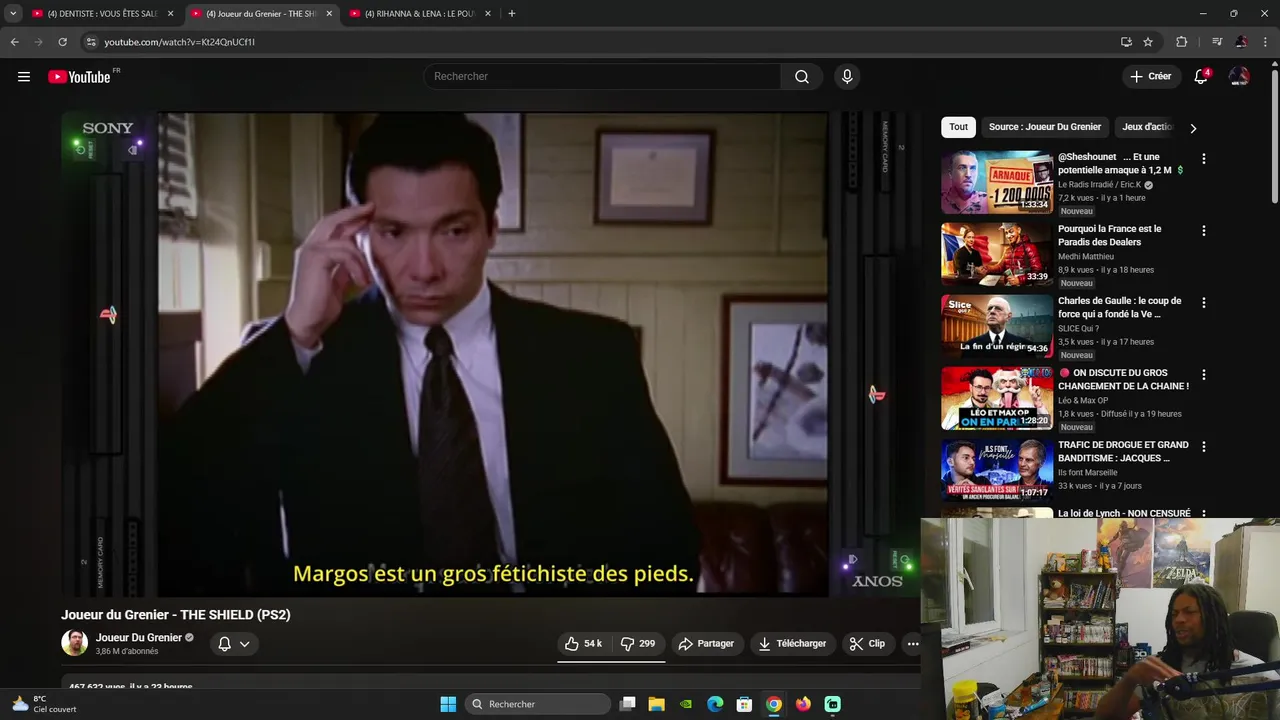The image size is (1280, 720).
Task: Open Microsoft Edge from the taskbar
Action: click(x=715, y=704)
